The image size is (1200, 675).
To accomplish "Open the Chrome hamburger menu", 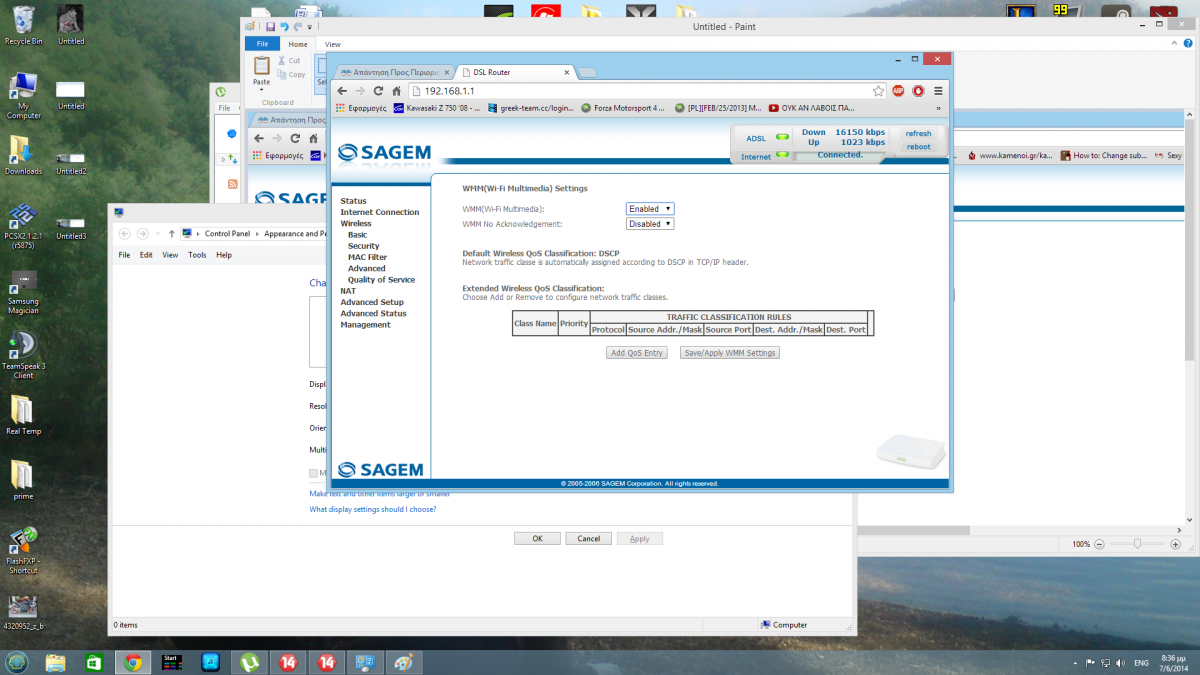I will 938,91.
